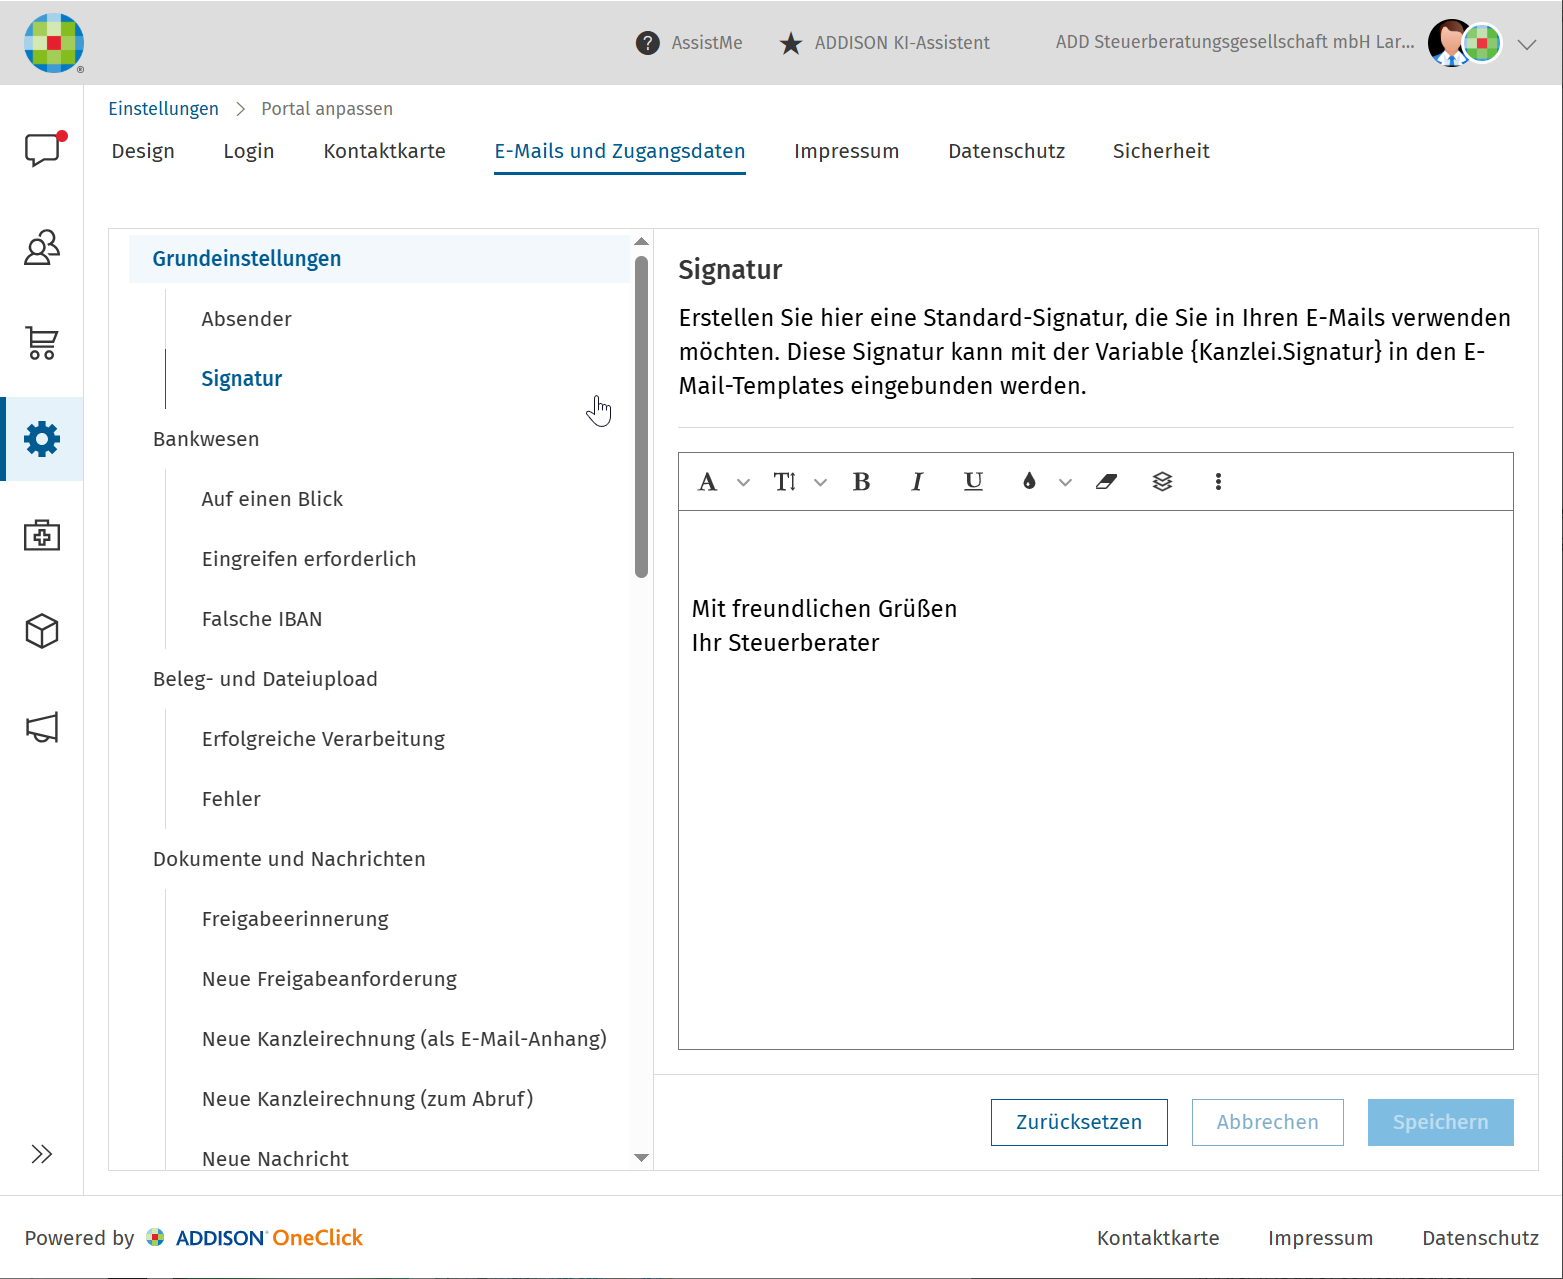Open AssistMe help
This screenshot has width=1563, height=1279.
[689, 43]
